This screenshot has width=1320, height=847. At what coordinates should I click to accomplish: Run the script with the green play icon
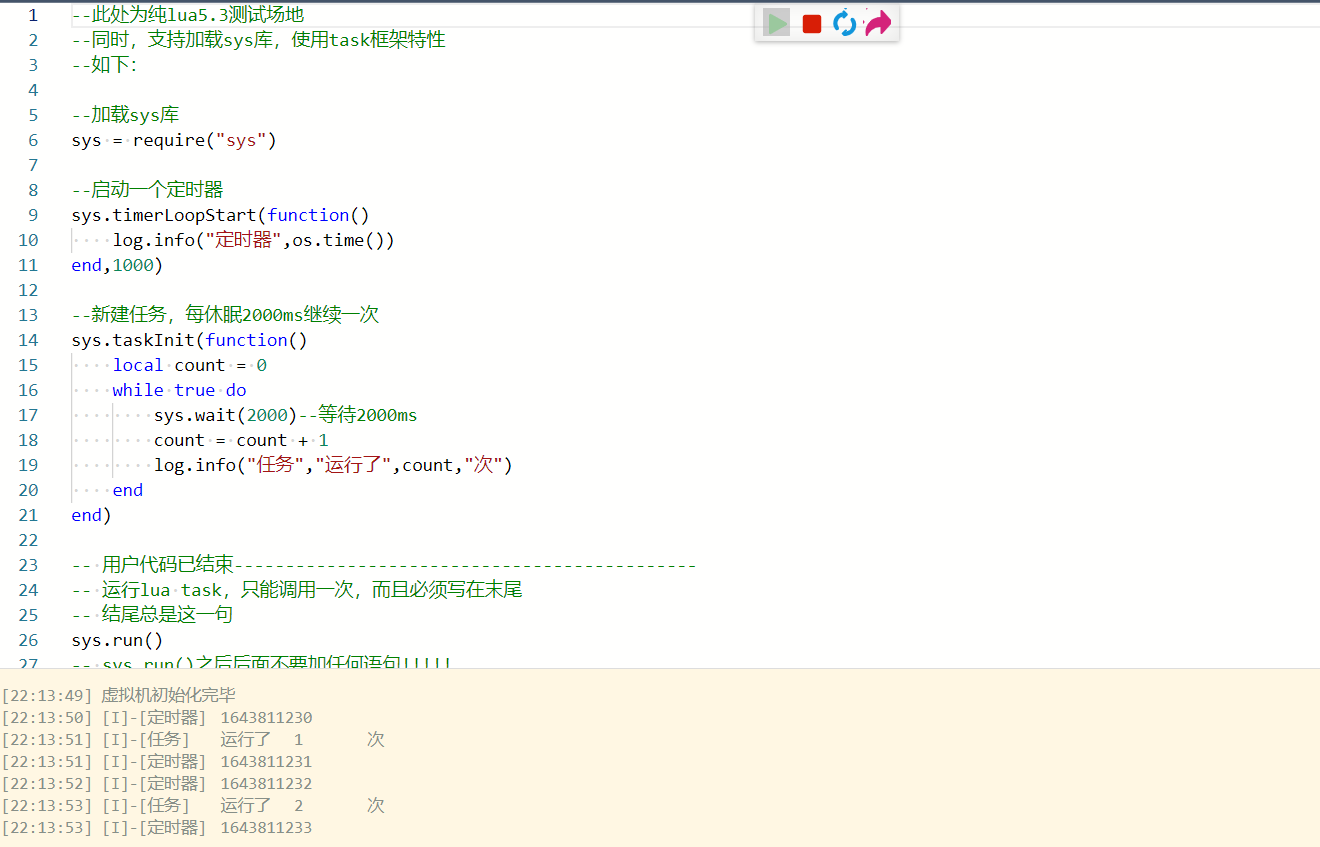tap(776, 22)
